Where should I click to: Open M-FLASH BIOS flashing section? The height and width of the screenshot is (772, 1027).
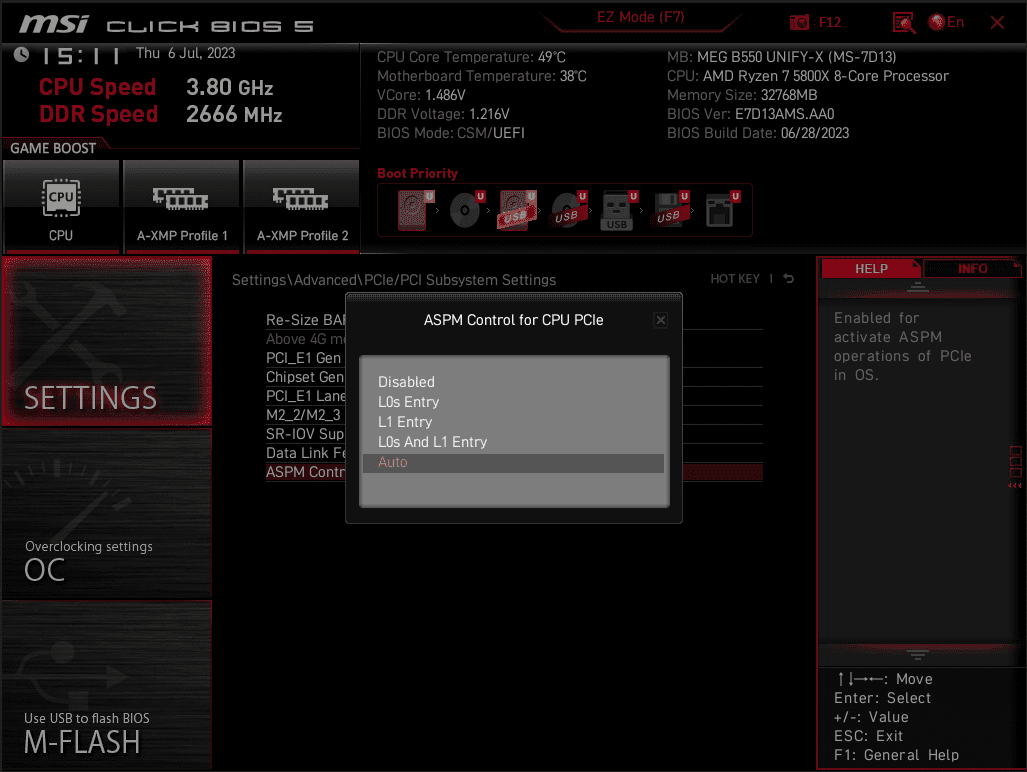[x=107, y=686]
